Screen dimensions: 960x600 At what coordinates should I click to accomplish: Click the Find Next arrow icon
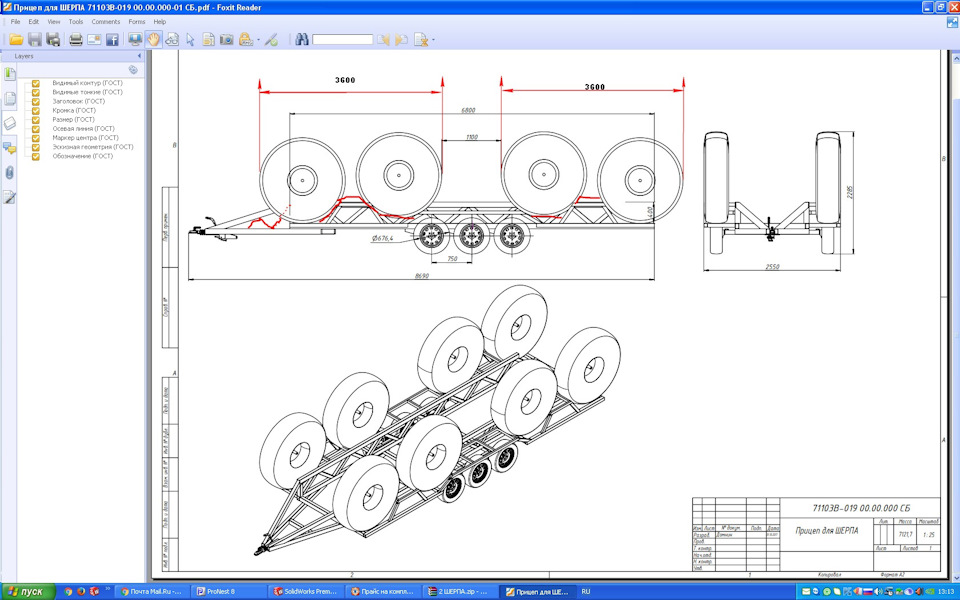coord(402,40)
